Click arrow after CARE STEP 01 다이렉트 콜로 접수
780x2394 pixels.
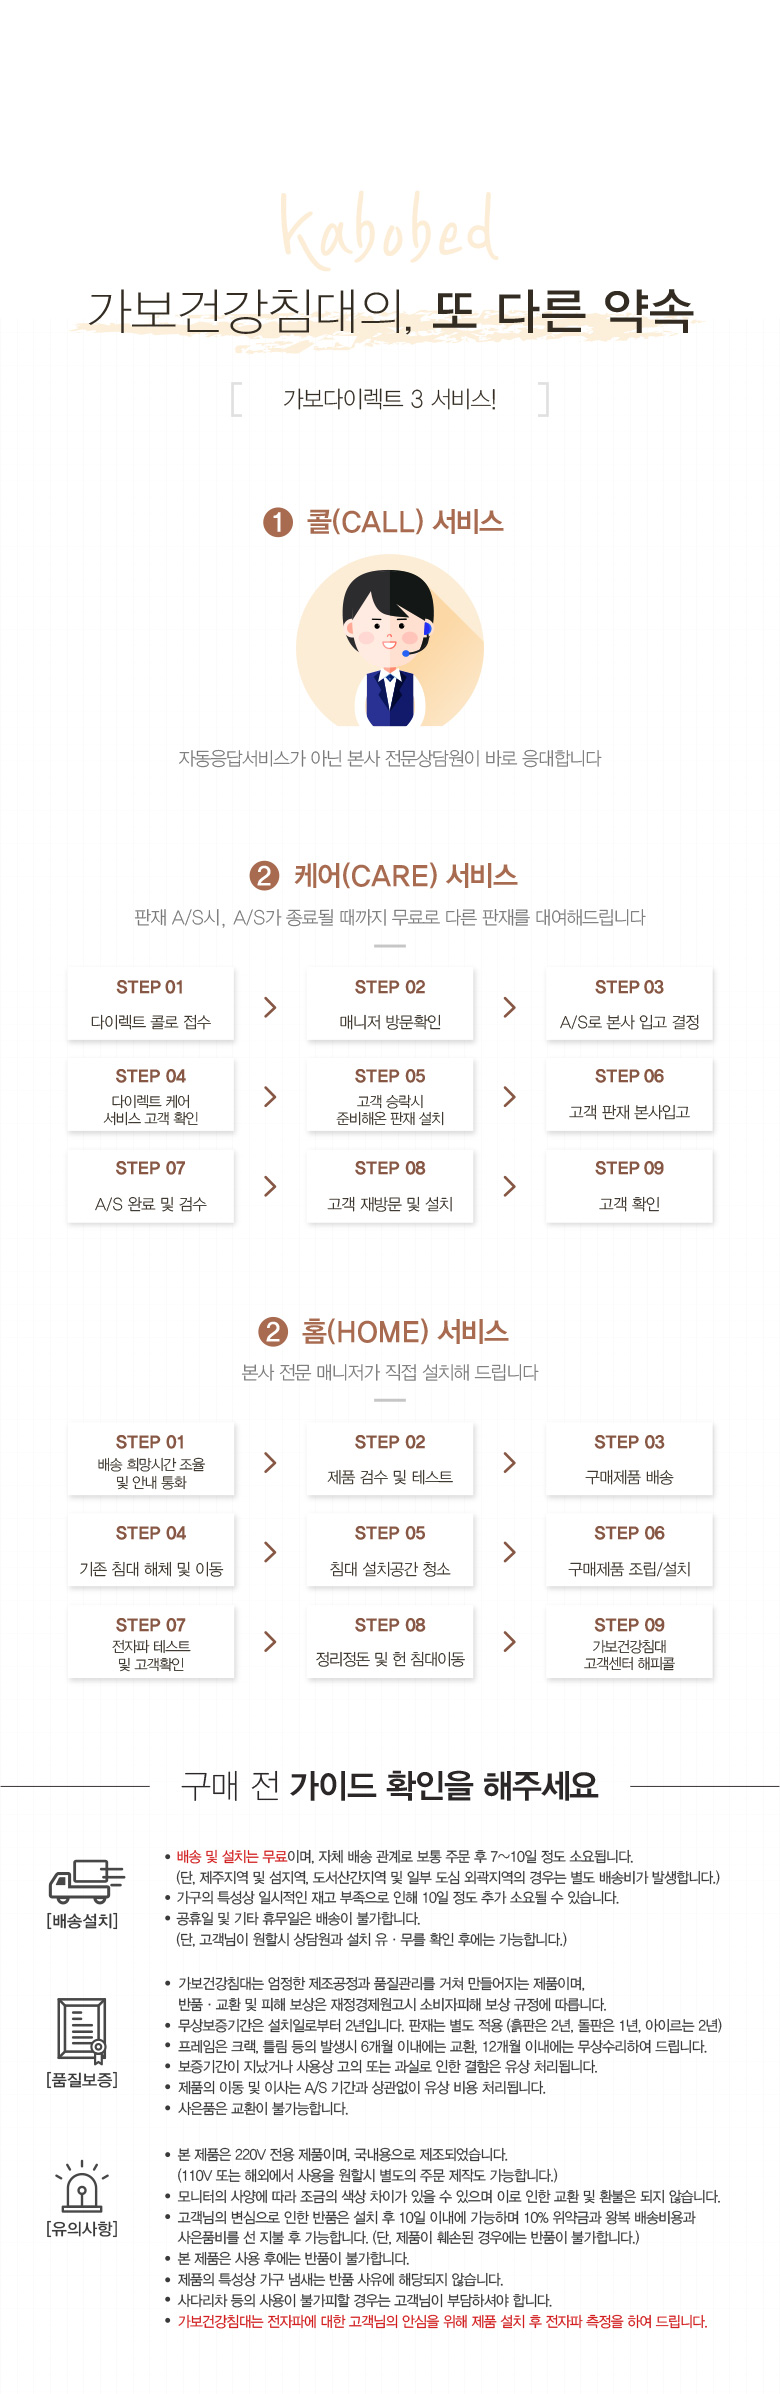[x=270, y=1007]
